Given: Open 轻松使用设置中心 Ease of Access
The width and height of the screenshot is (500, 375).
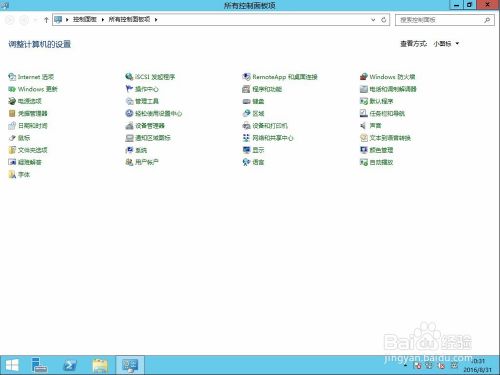Looking at the screenshot, I should [x=154, y=113].
